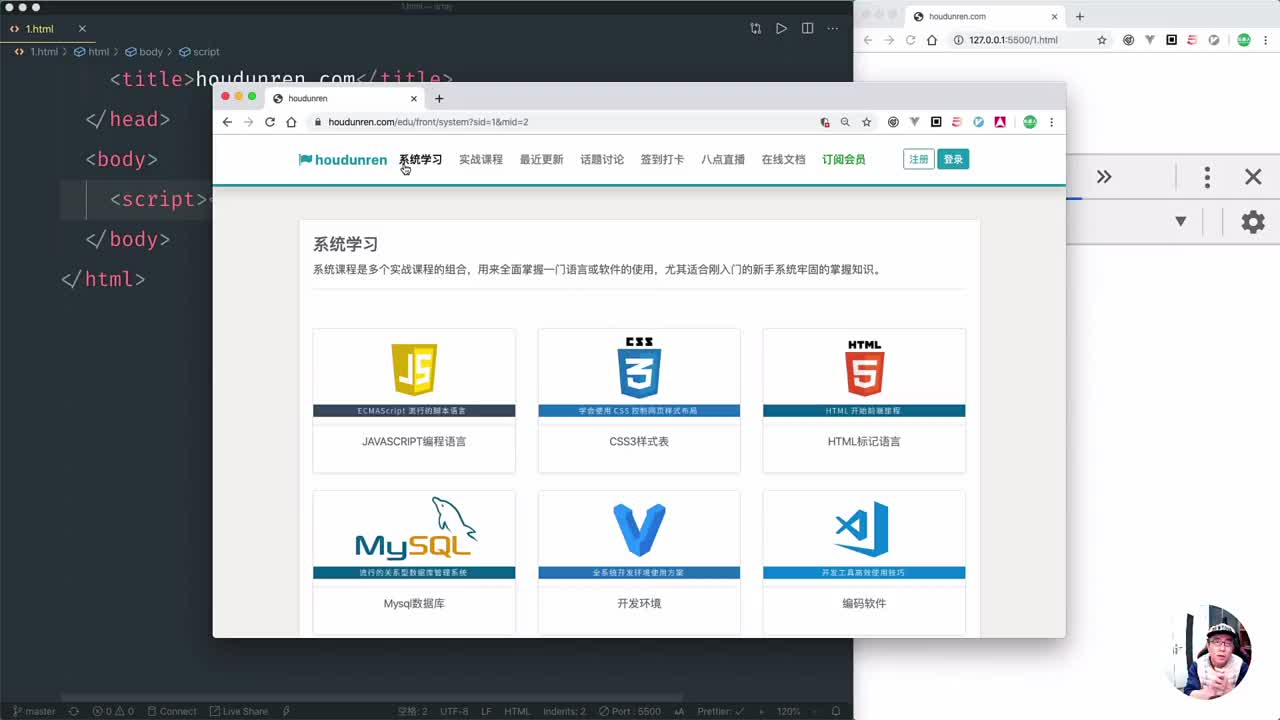Click red Adobe Acrobat extension in front browser
Viewport: 1280px width, 720px height.
click(1000, 122)
